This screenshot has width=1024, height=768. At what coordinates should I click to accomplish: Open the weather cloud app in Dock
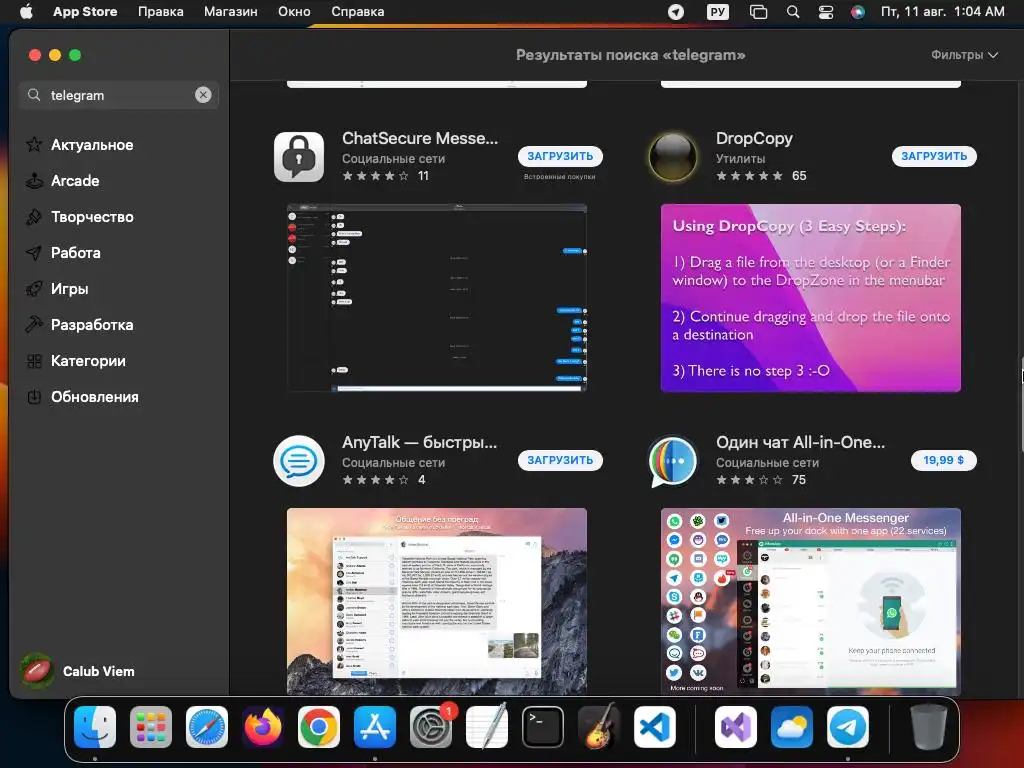[792, 727]
